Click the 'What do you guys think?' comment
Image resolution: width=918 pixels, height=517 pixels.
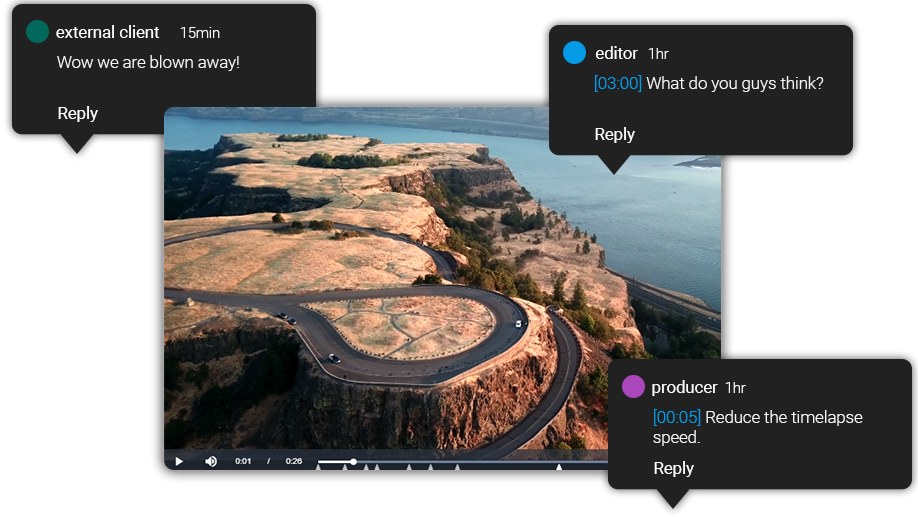point(735,83)
